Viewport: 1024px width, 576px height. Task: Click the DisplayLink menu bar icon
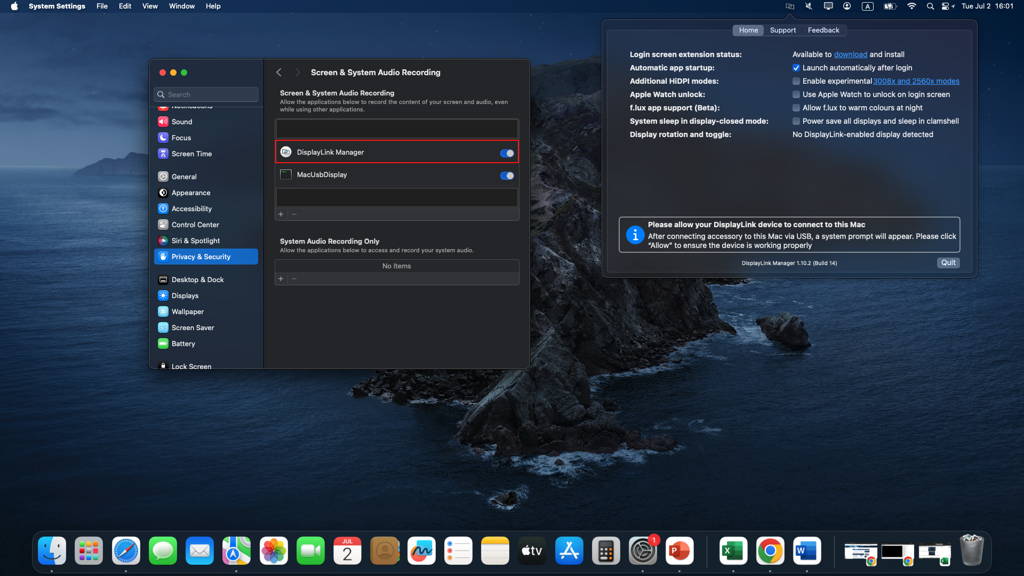[x=790, y=6]
